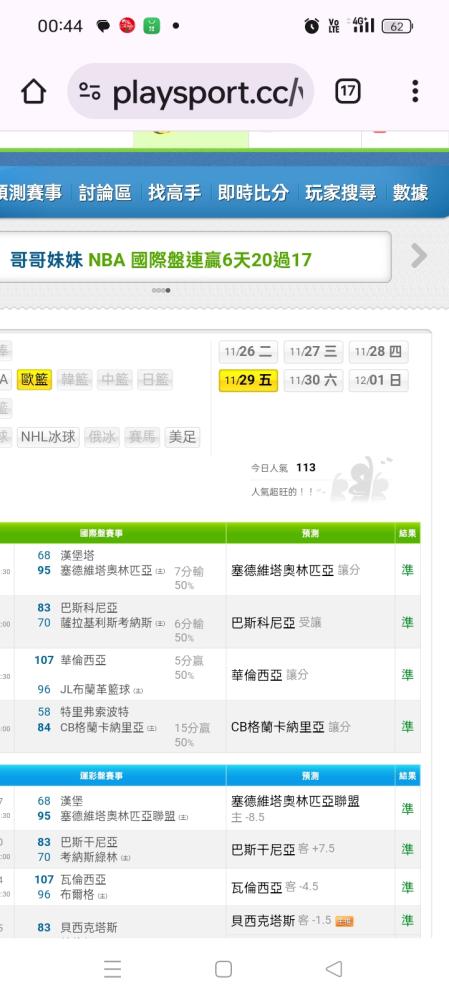This screenshot has width=449, height=1000.
Task: Click prediction 塞德維塔奧林匹亞 讓分
Action: point(295,570)
